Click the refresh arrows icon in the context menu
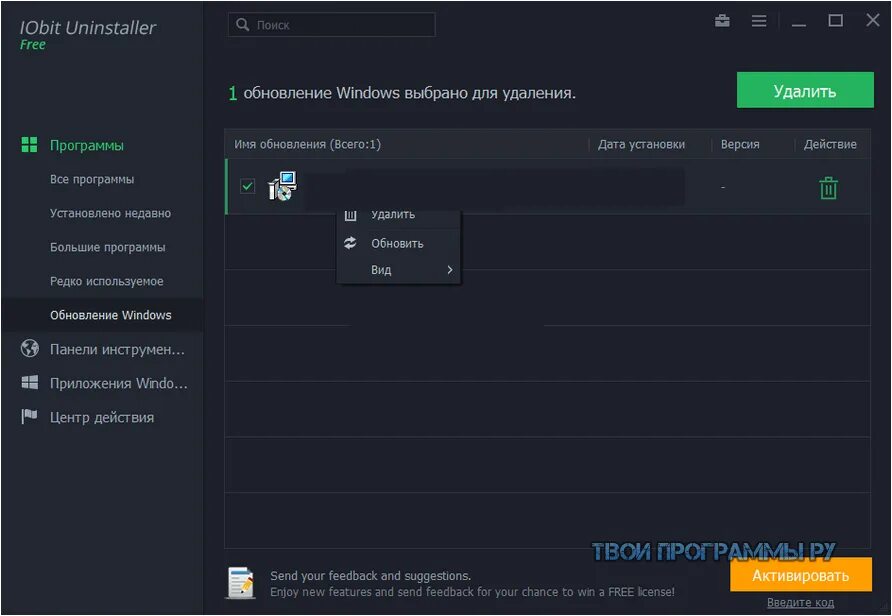 coord(350,243)
